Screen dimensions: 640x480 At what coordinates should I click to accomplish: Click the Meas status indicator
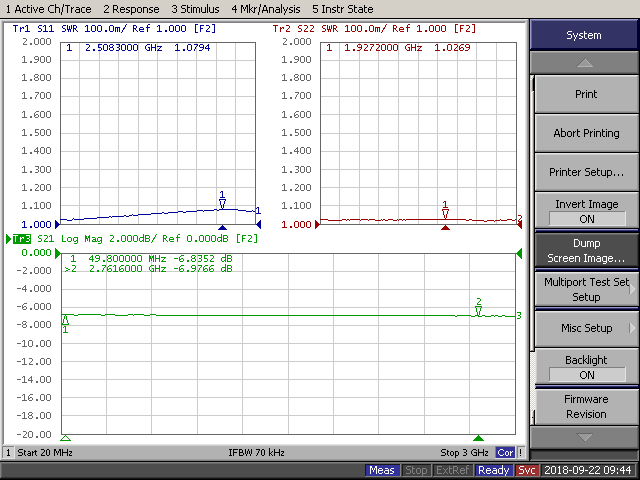coord(382,470)
